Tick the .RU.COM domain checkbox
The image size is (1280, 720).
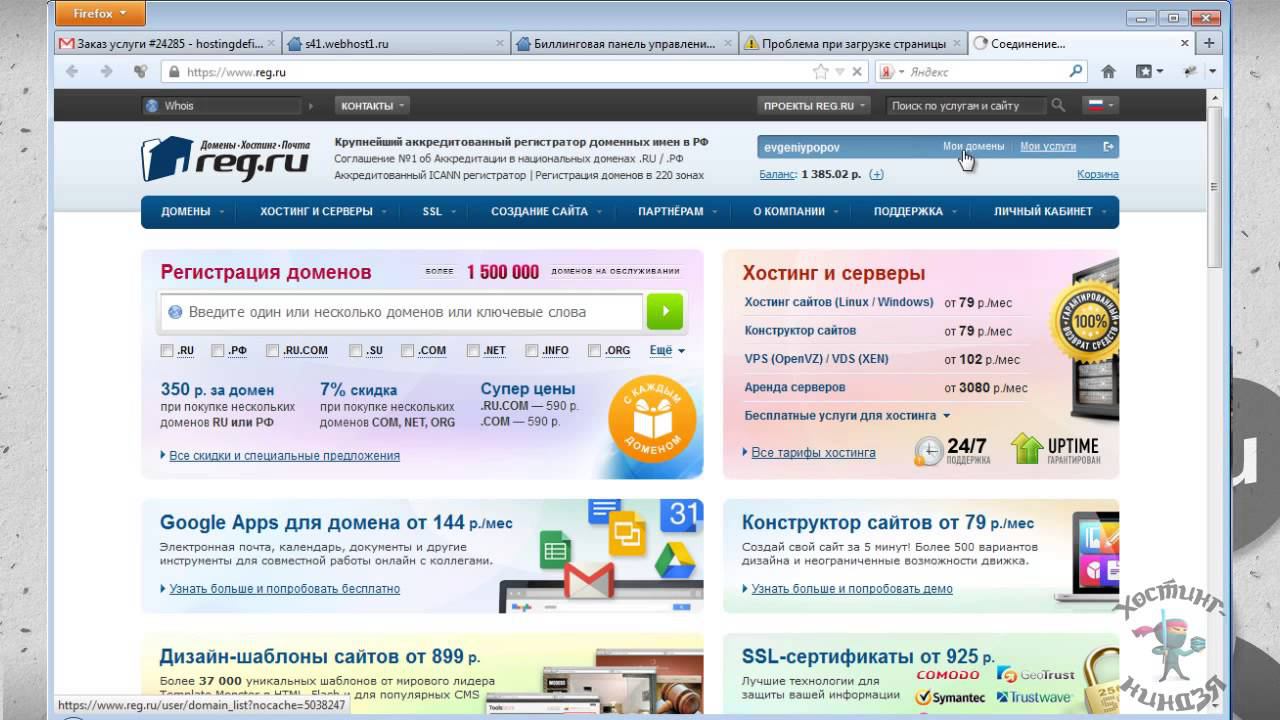pyautogui.click(x=272, y=350)
